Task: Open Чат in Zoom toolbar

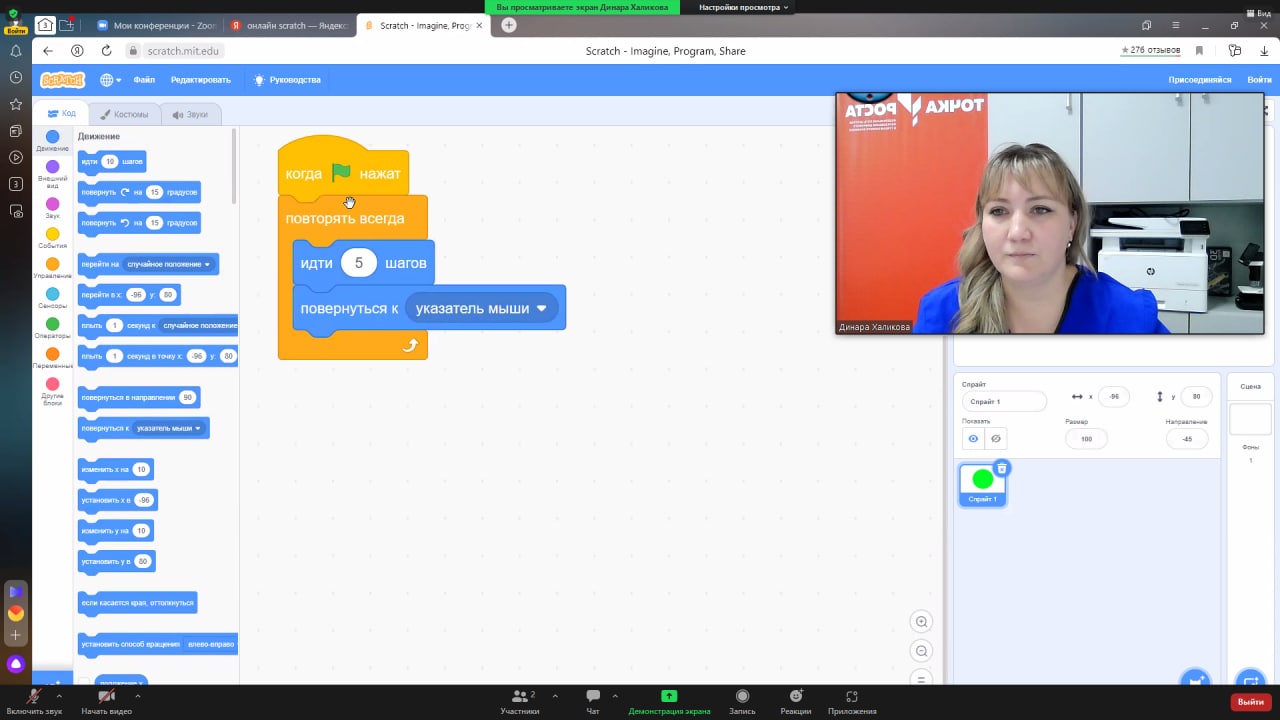Action: click(x=593, y=701)
